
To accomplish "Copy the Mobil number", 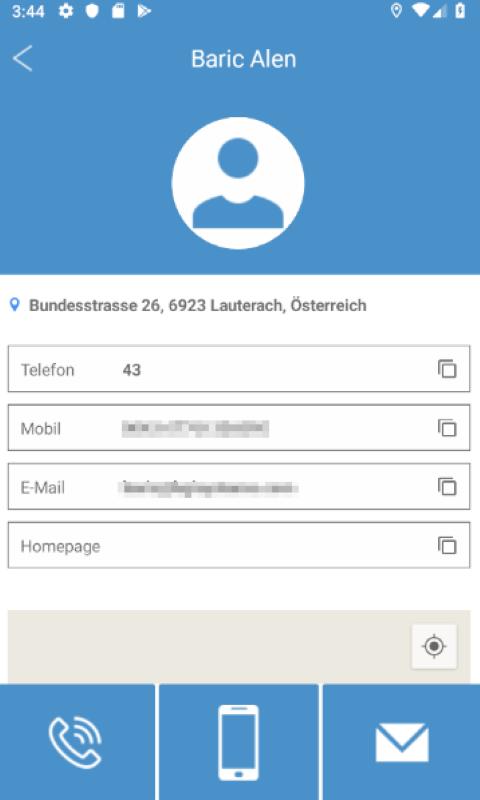I will click(447, 428).
